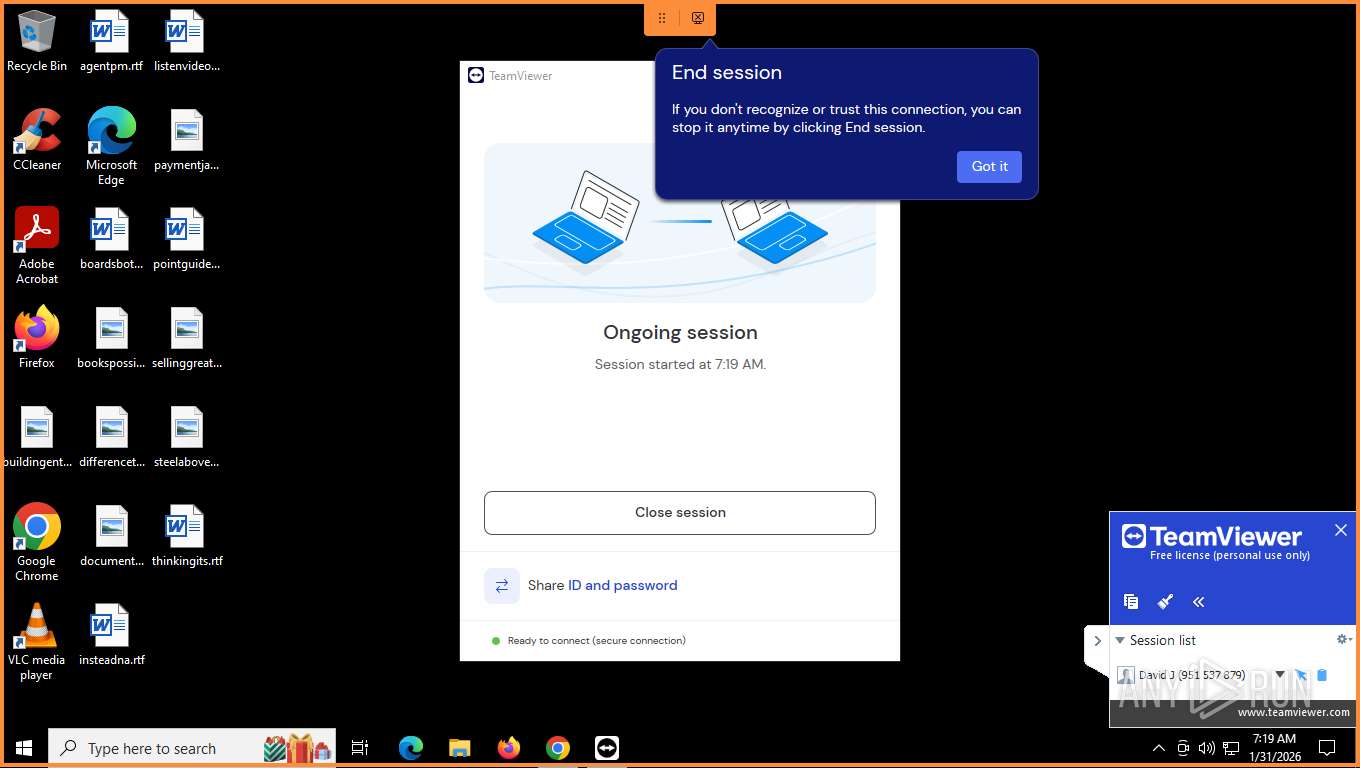Click the file transfer icon in TeamViewer panel

tap(1131, 601)
